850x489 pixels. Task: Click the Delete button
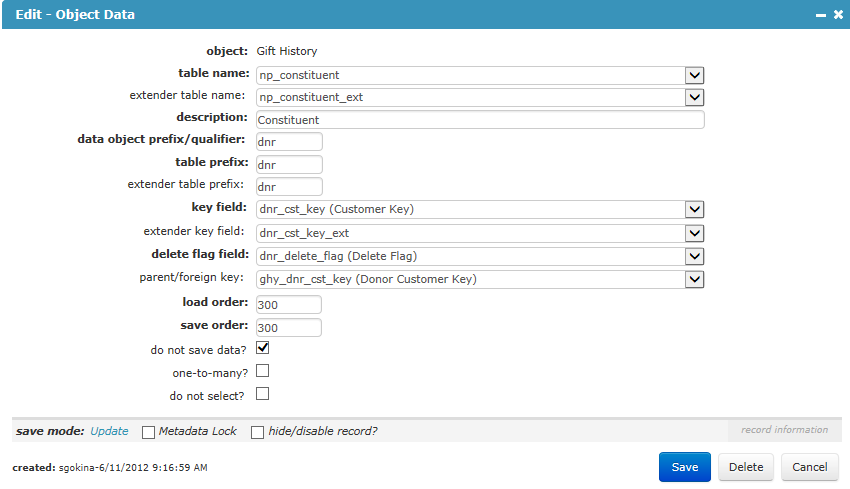[x=746, y=467]
